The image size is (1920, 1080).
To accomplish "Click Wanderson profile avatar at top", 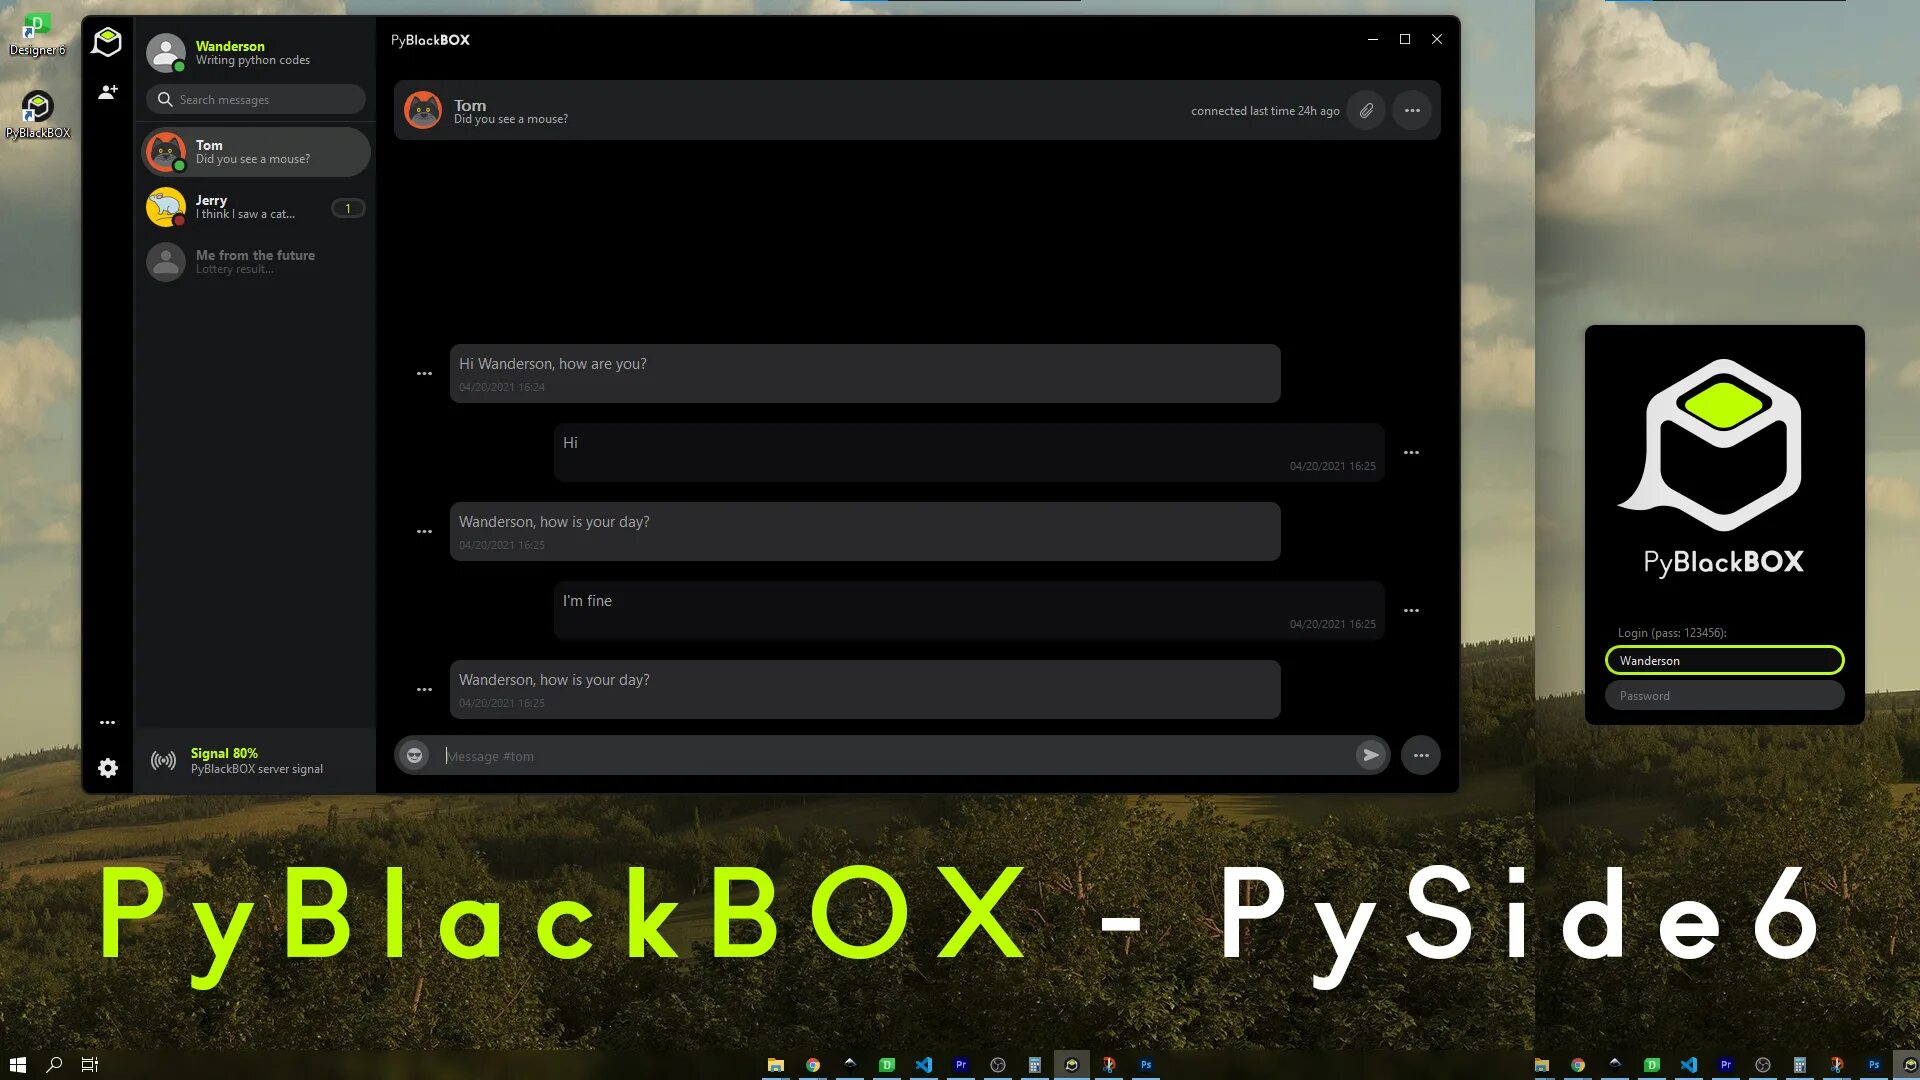I will pos(166,53).
